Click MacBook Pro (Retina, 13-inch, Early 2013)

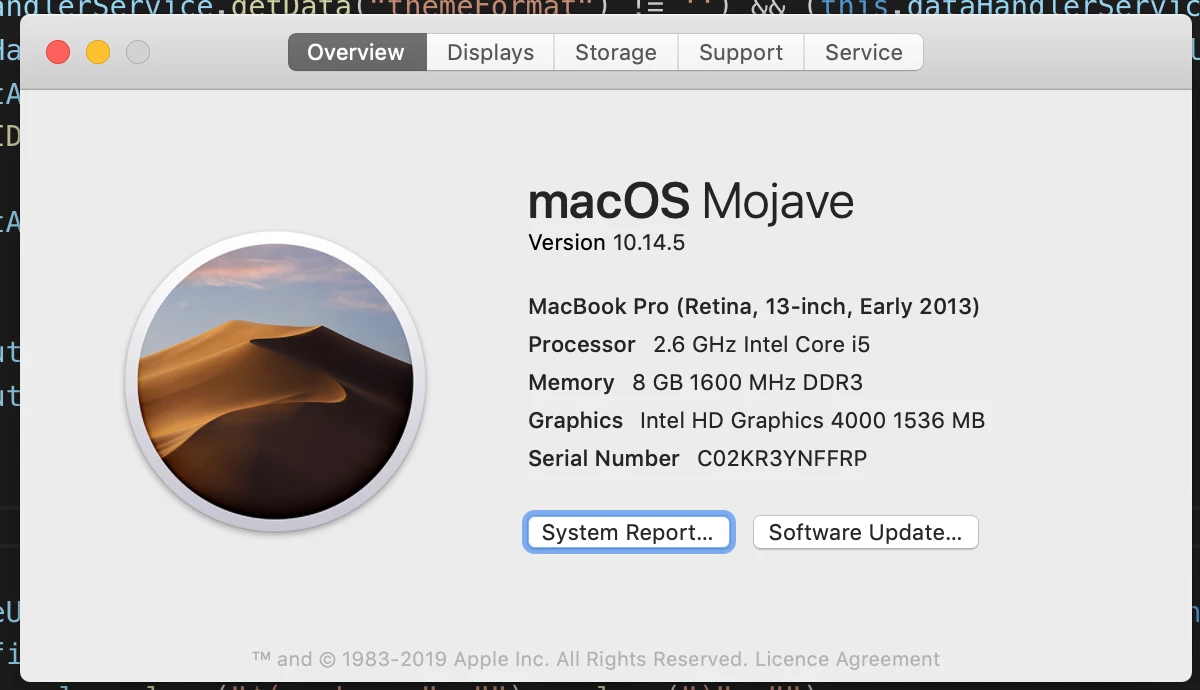pyautogui.click(x=754, y=307)
